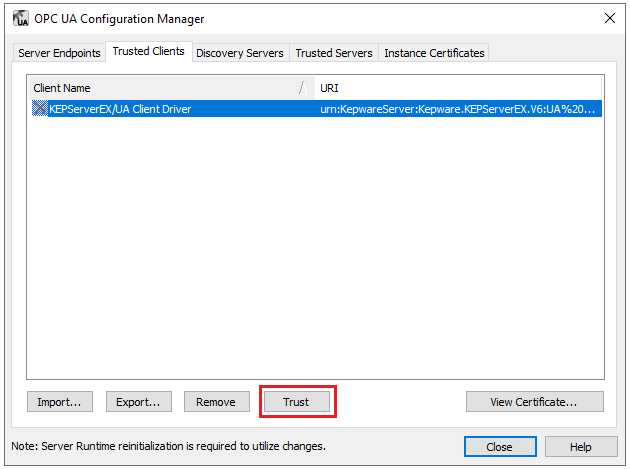Click the Export... button
The width and height of the screenshot is (630, 469).
[x=139, y=401]
